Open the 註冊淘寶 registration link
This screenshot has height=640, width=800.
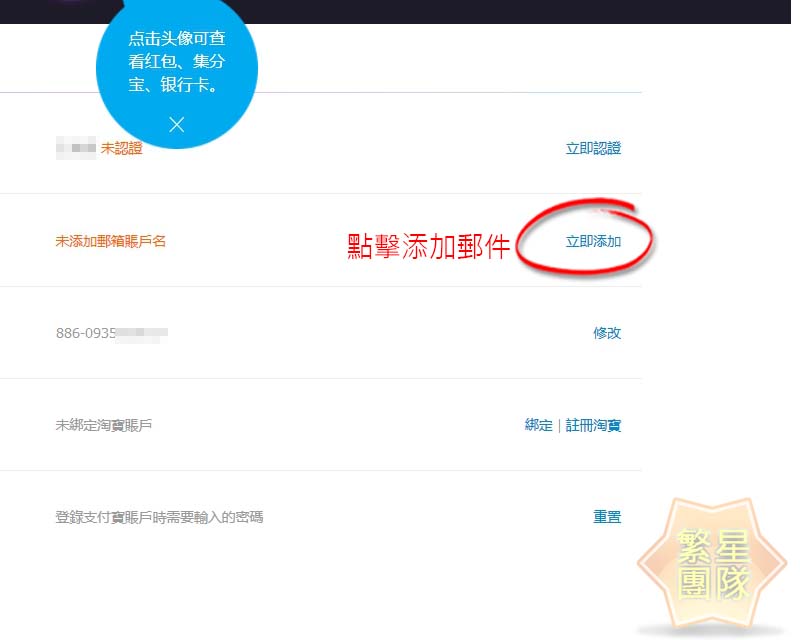(593, 425)
